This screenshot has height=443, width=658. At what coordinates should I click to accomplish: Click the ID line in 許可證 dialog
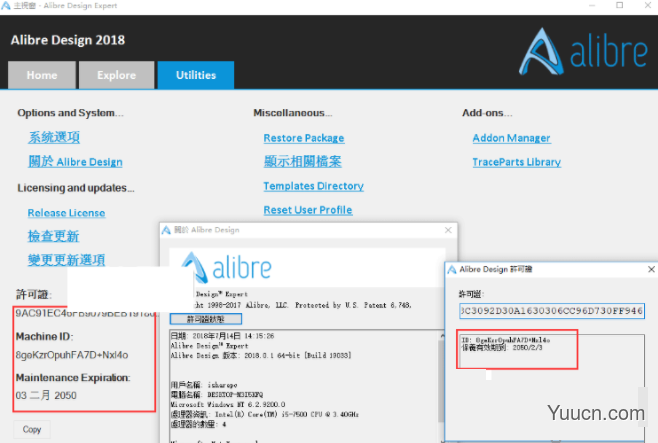[506, 340]
